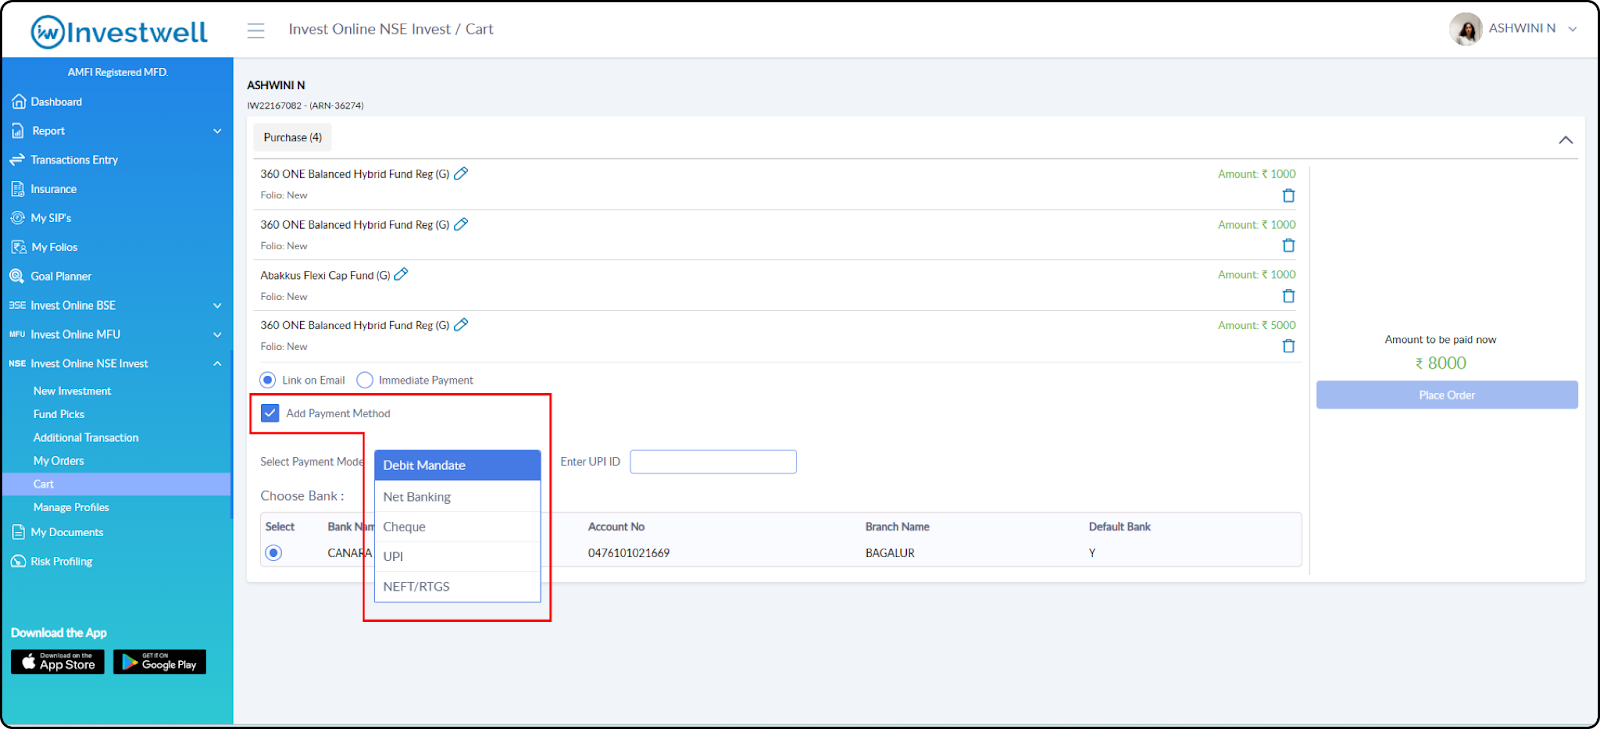Edit the Abakkus Flexi Cap Fund entry
Screen dimensions: 1600x729
401,274
